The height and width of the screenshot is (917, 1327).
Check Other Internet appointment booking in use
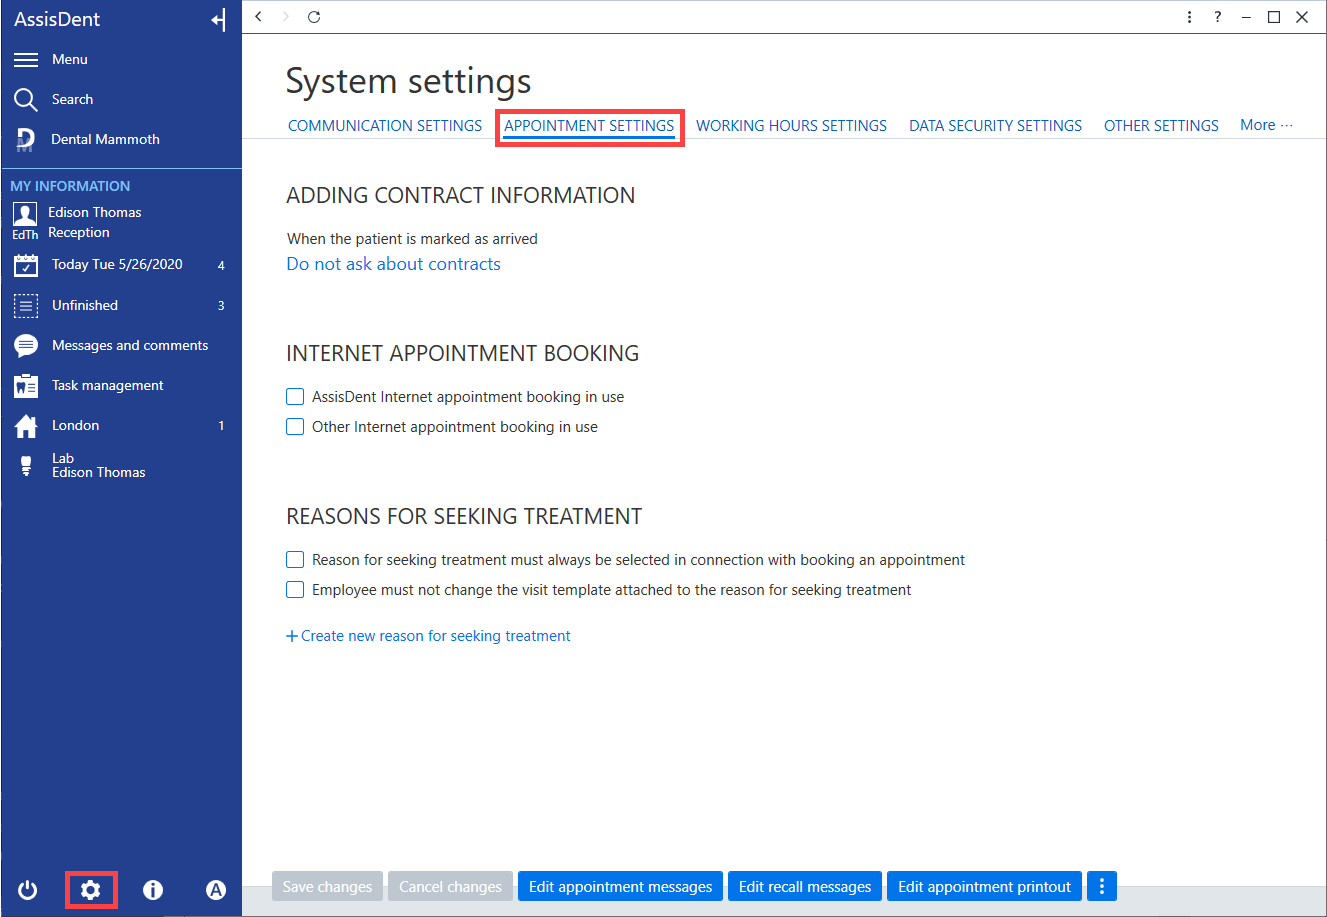(295, 427)
